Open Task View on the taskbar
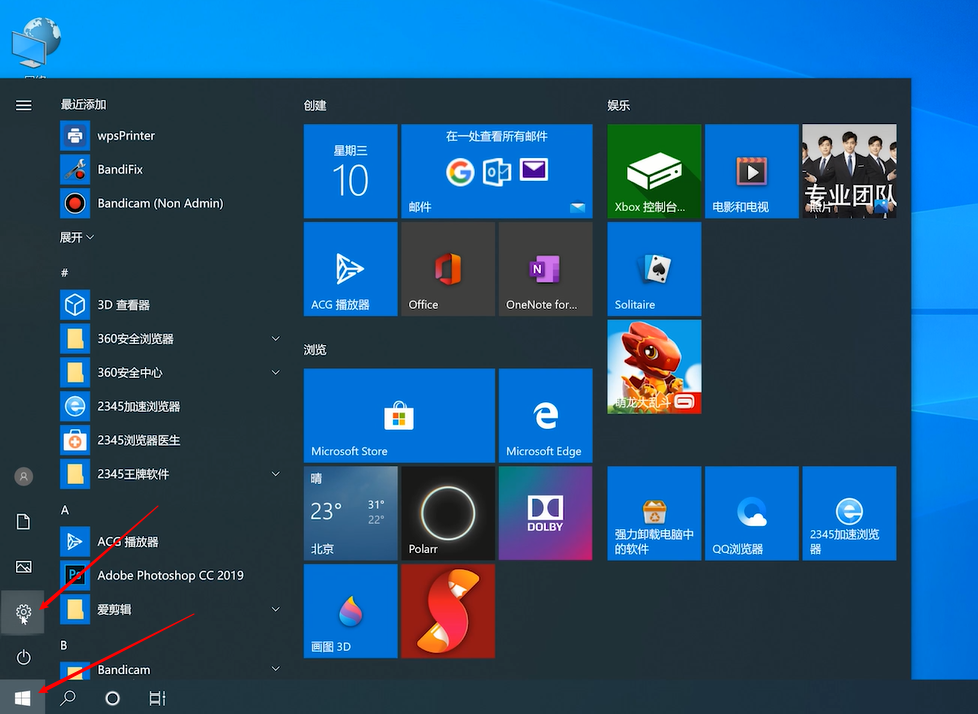Screen dimensions: 978x714 (157, 698)
